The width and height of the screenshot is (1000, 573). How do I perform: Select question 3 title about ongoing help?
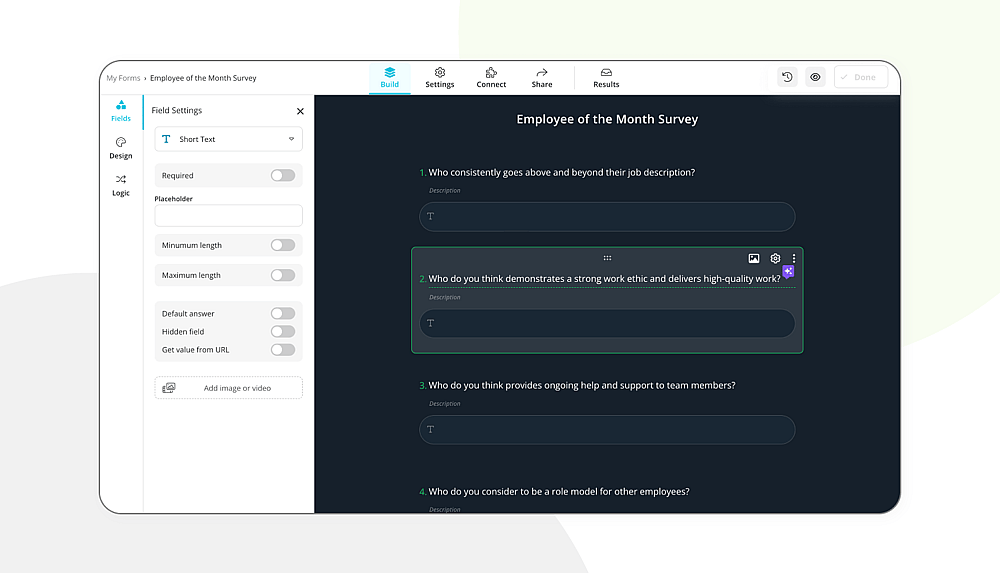pyautogui.click(x=582, y=385)
